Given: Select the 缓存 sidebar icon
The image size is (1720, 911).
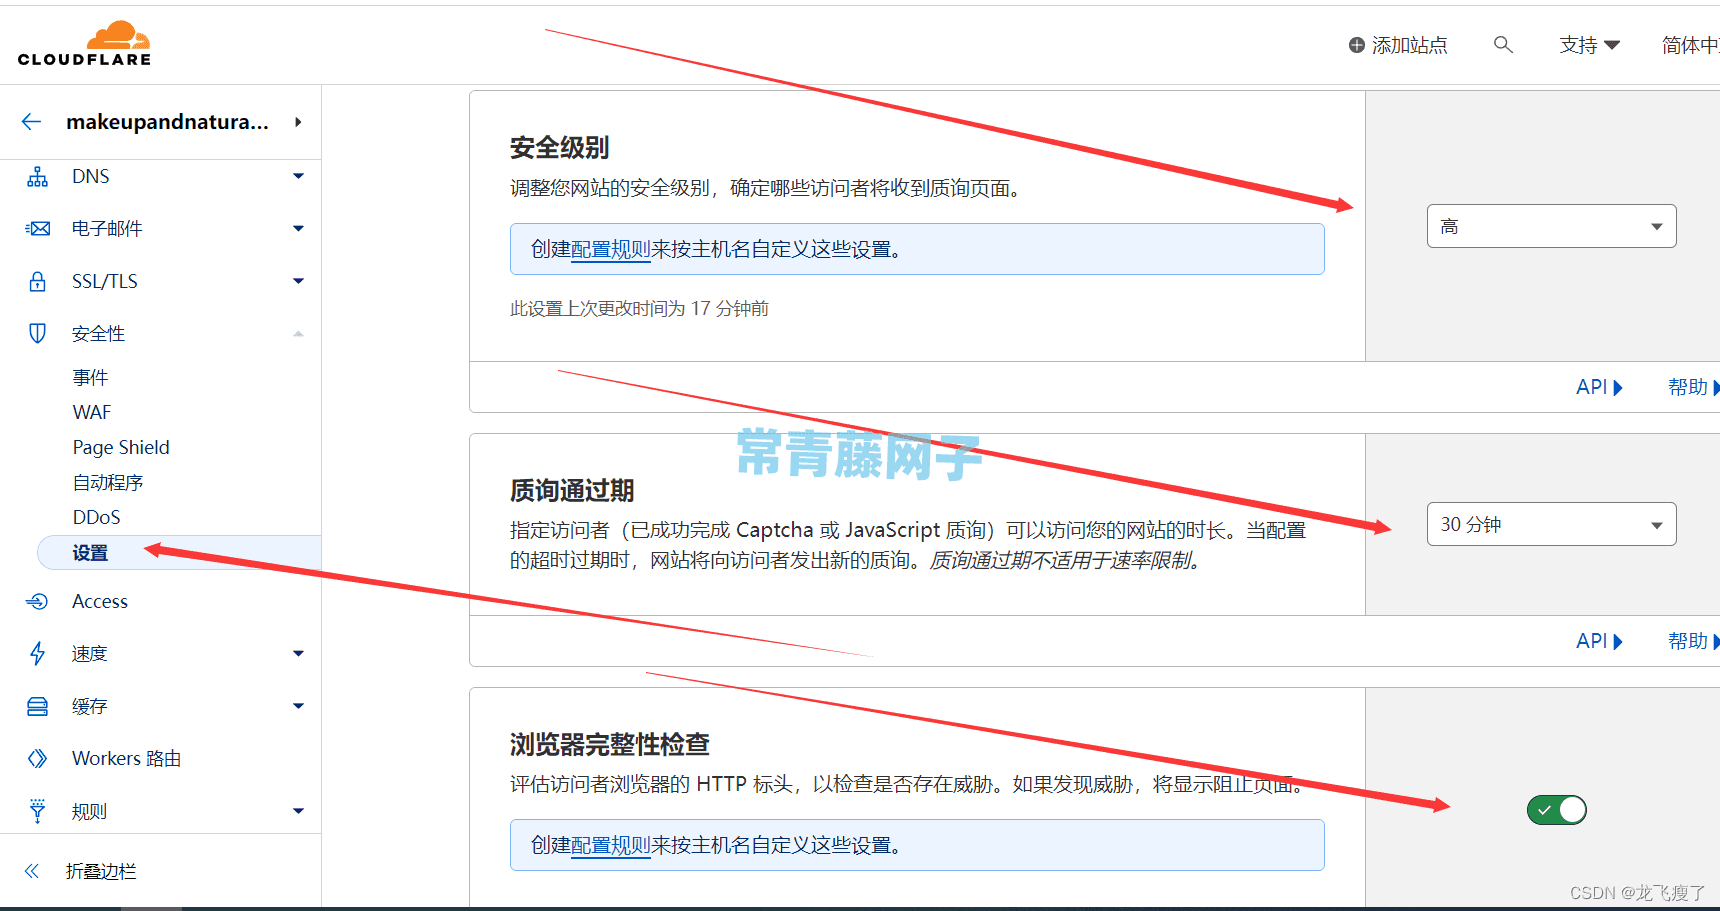Looking at the screenshot, I should click(x=37, y=706).
